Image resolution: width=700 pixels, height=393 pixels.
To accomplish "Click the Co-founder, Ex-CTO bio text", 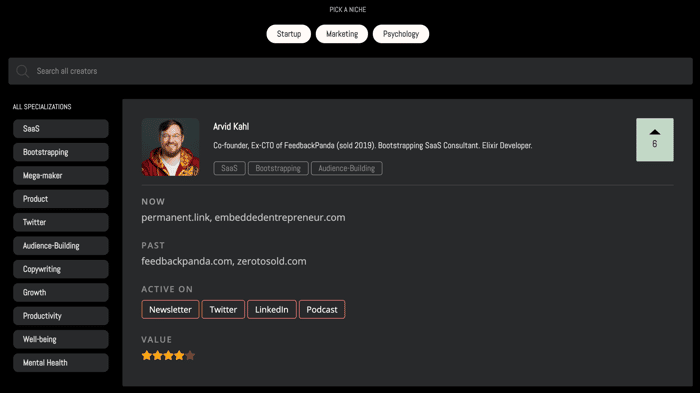I will pyautogui.click(x=373, y=146).
